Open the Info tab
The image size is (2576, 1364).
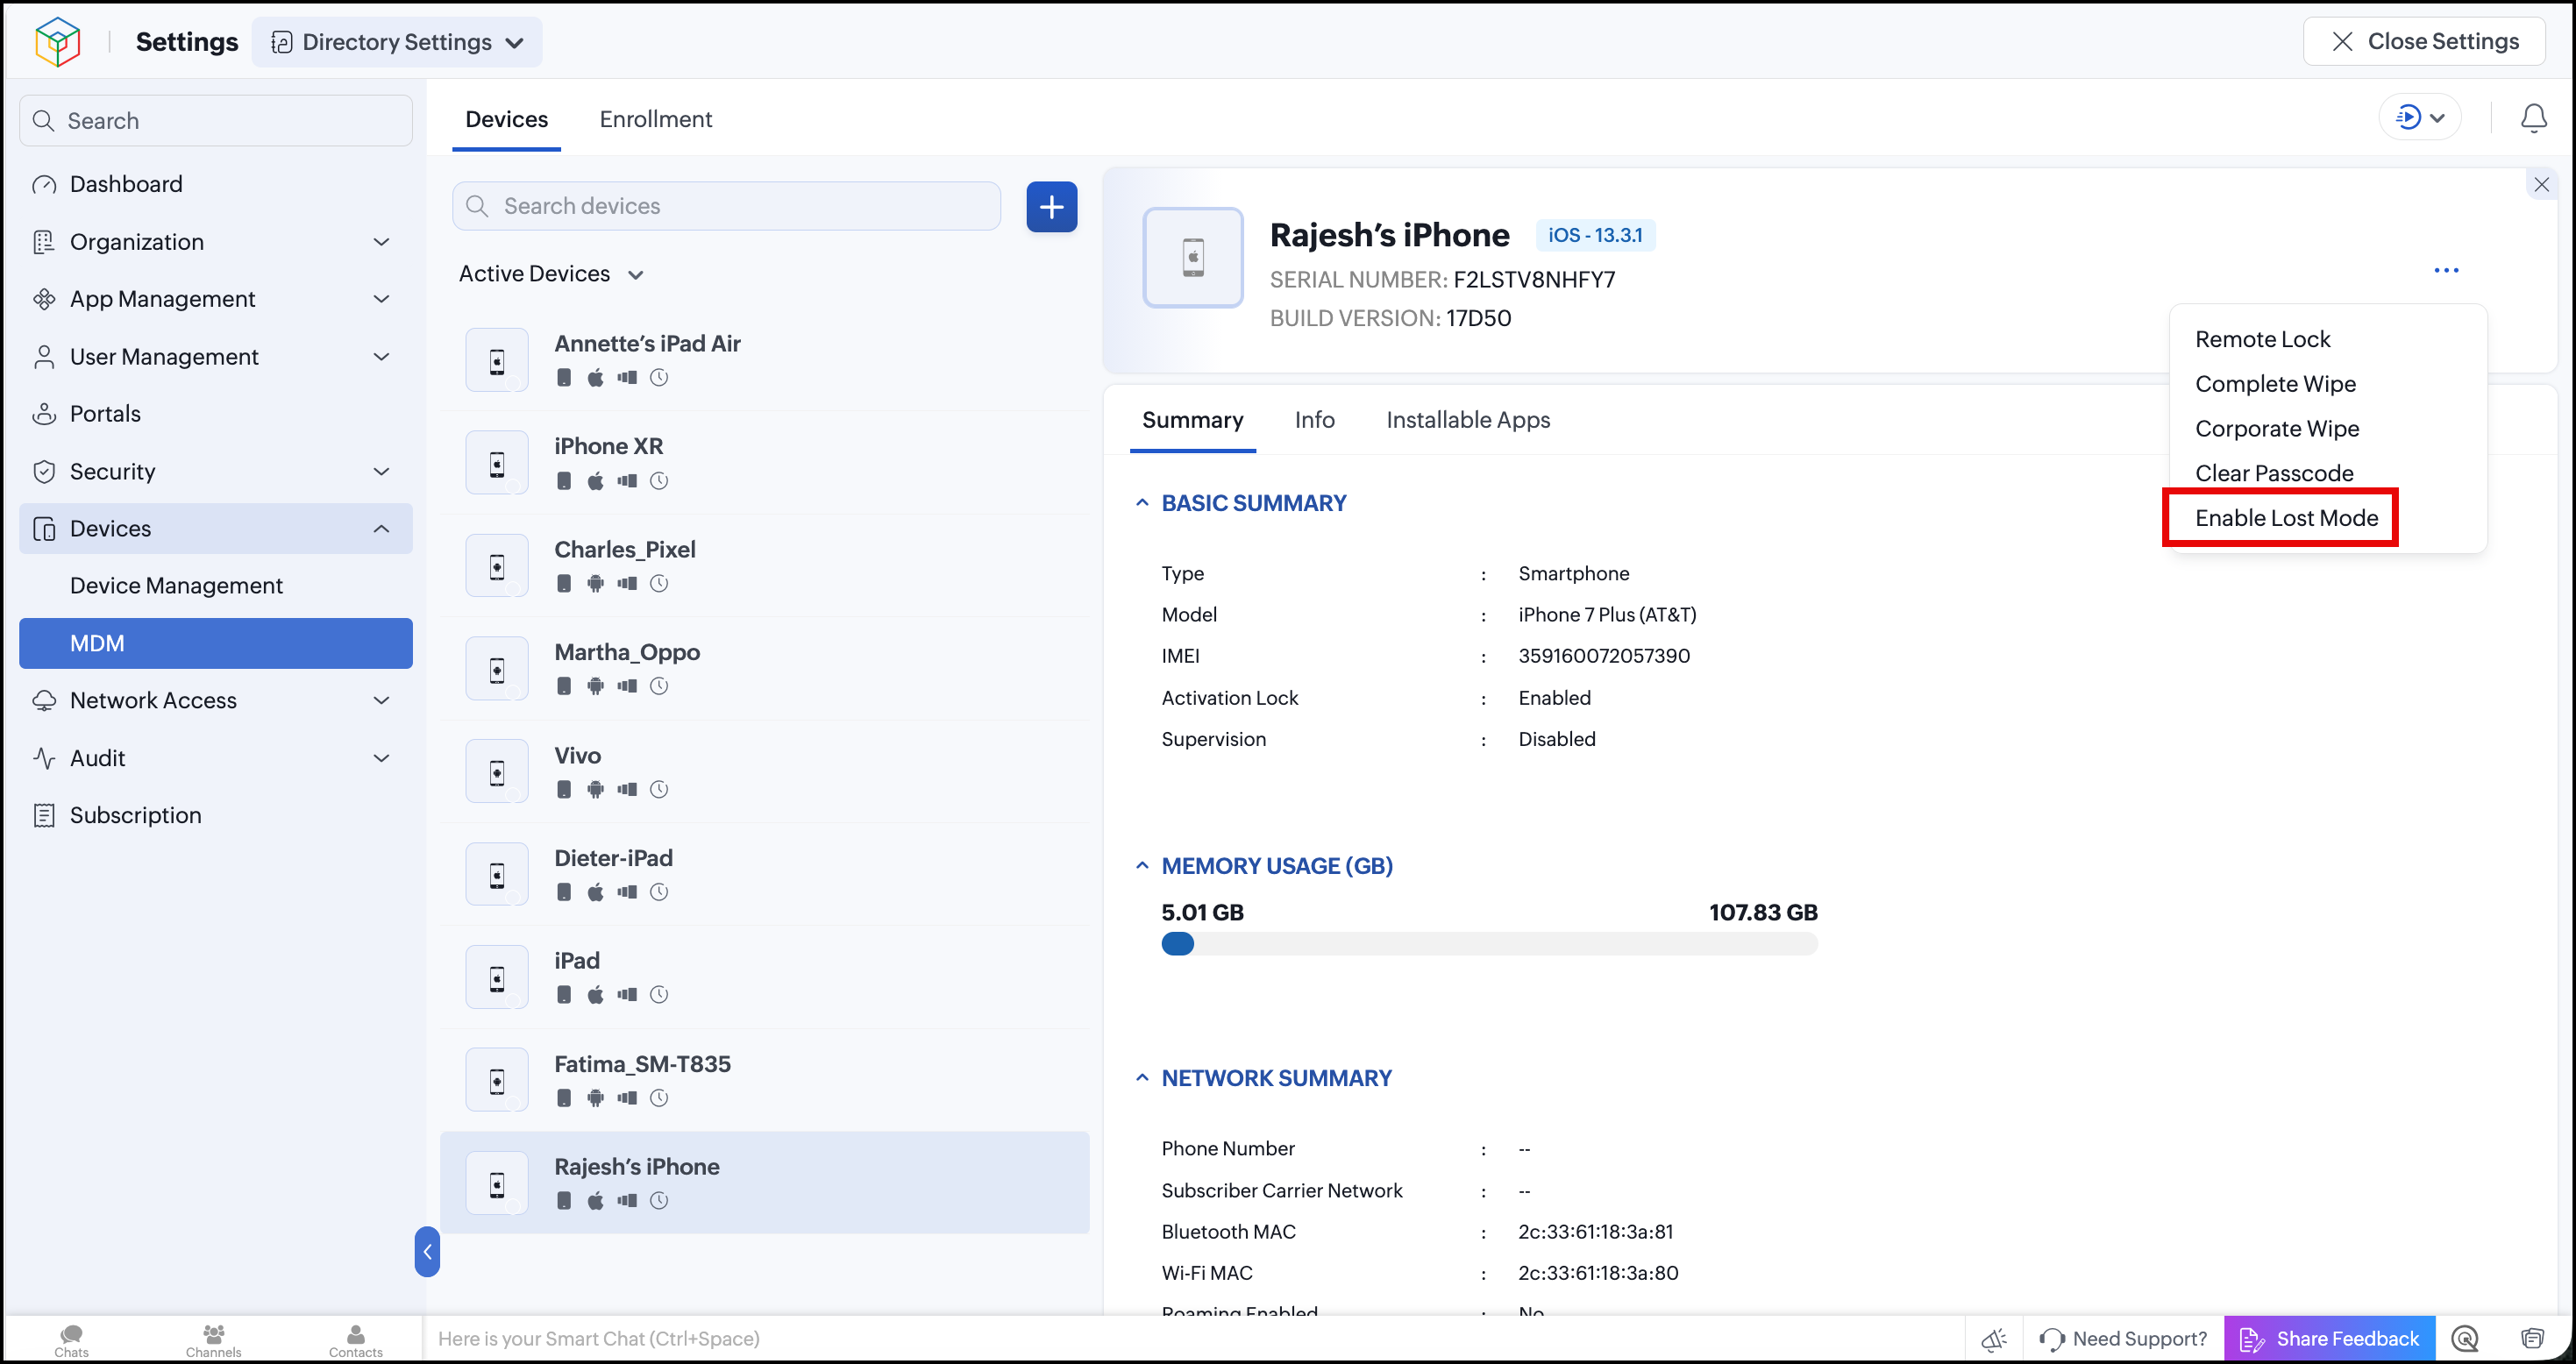click(1314, 420)
